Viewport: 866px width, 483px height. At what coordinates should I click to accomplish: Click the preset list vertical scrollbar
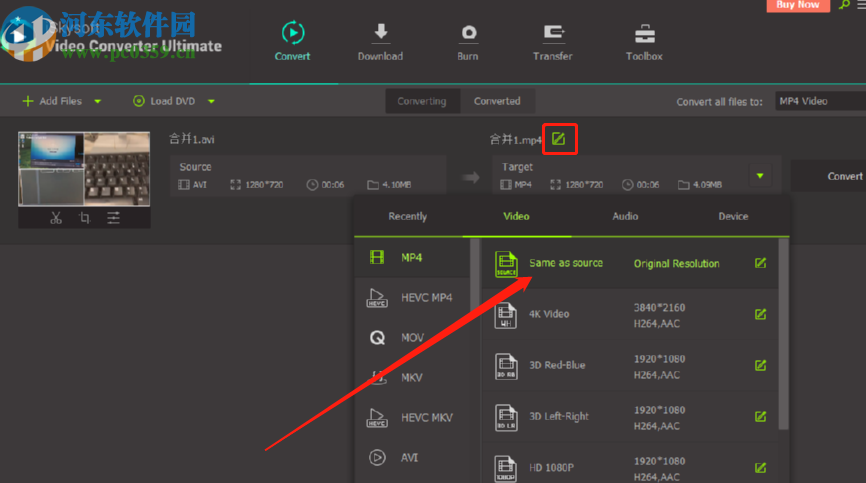tap(784, 334)
